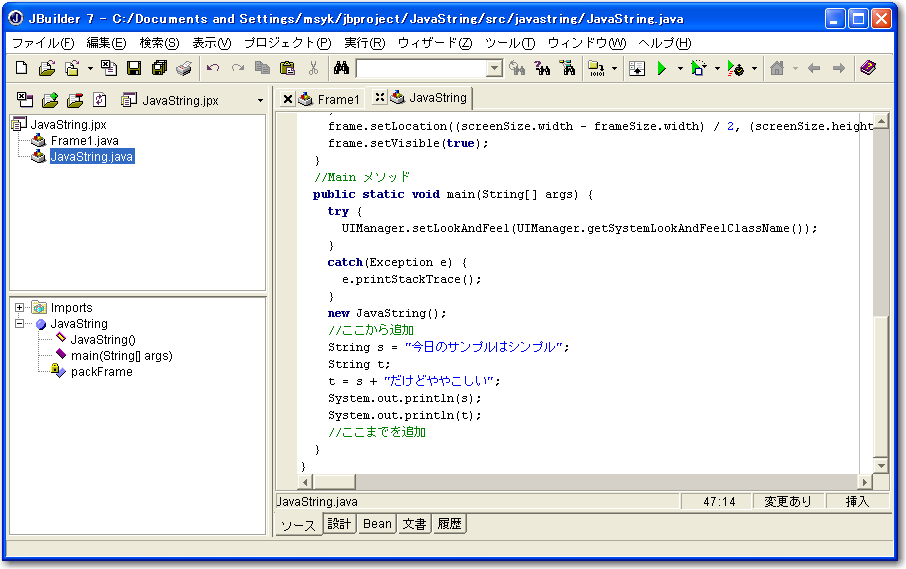Open the プロジェクト(P) menu
Screen dimensions: 906x569
287,43
